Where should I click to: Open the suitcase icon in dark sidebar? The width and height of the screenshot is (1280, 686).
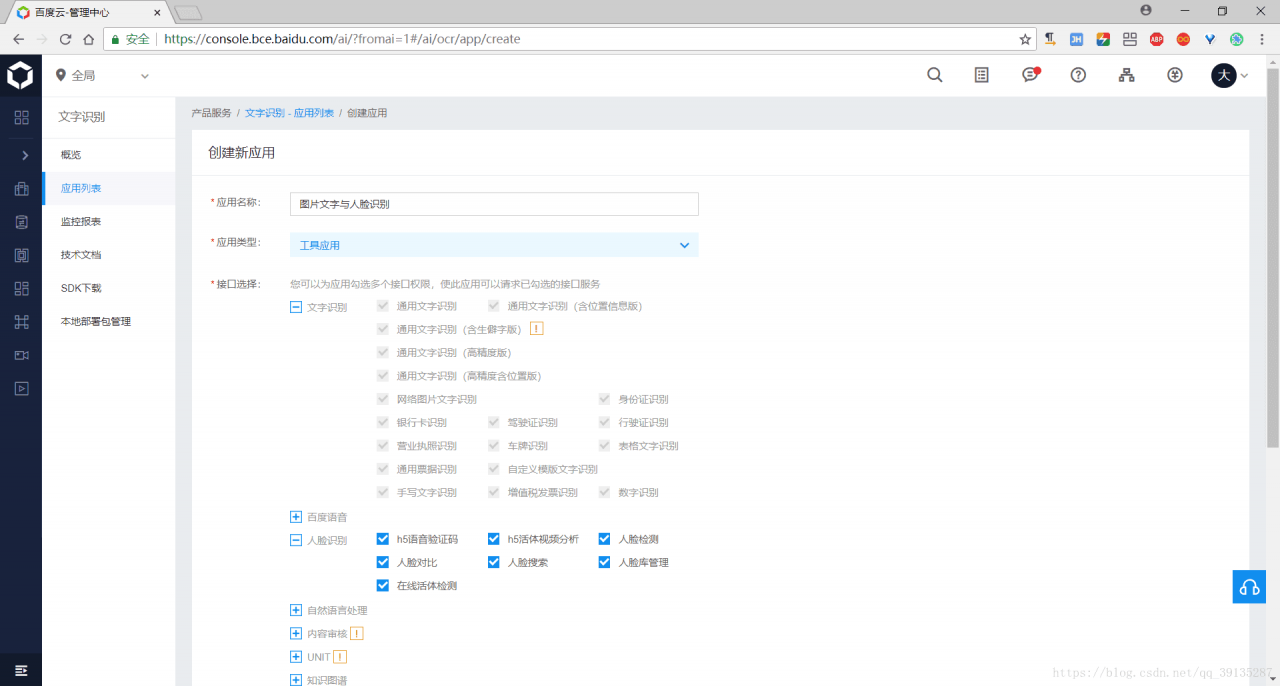point(21,189)
